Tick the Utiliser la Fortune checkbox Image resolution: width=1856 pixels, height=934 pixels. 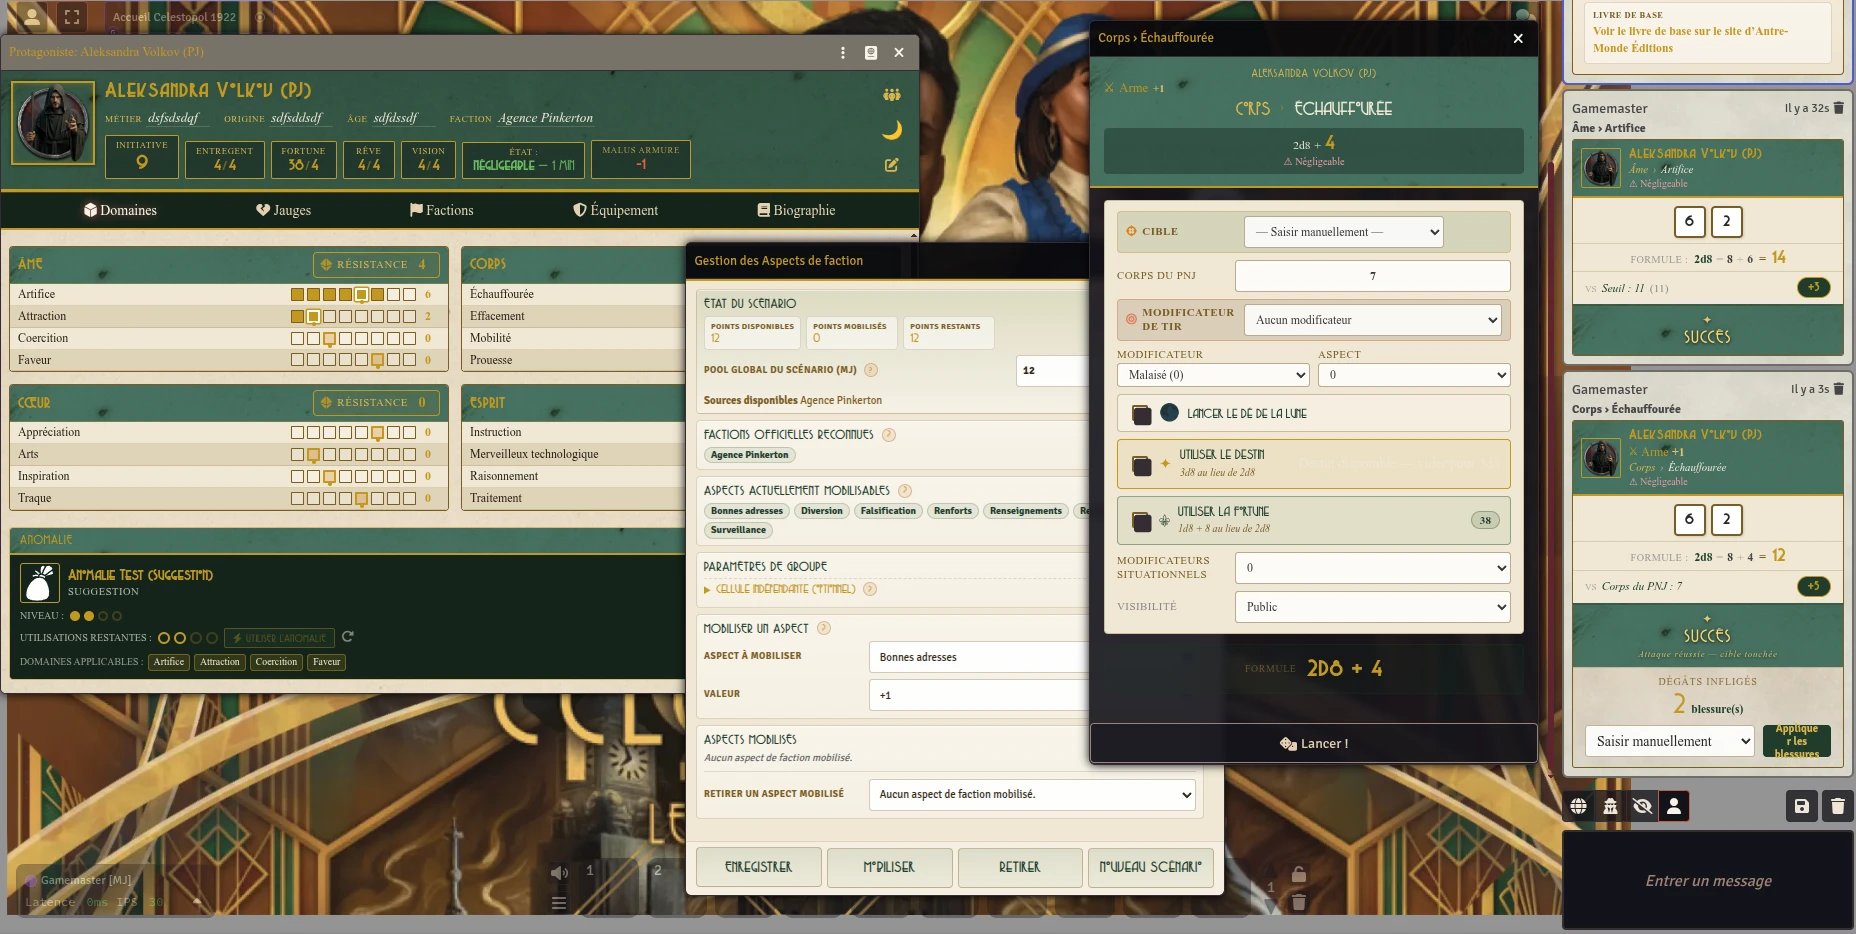[x=1141, y=521]
